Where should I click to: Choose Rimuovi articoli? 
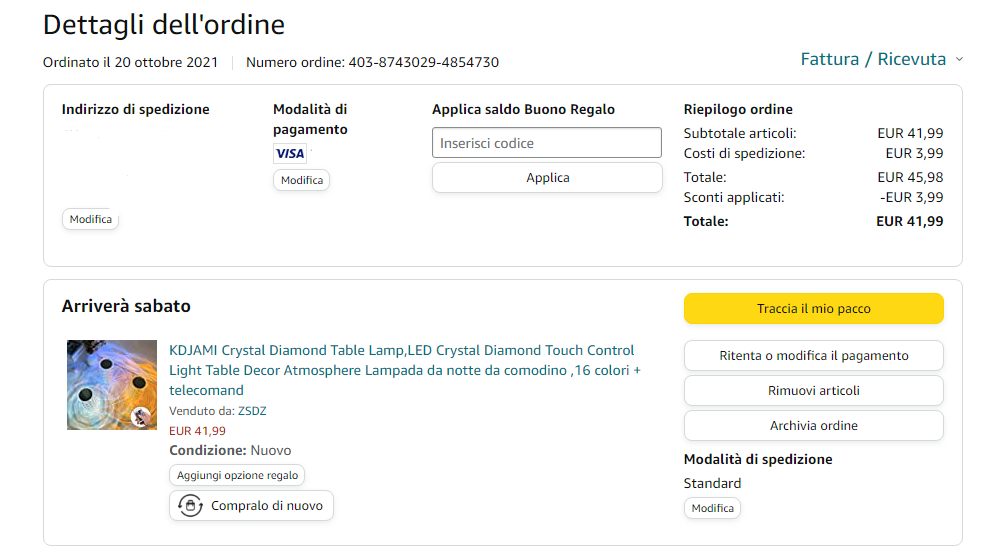[x=813, y=391]
